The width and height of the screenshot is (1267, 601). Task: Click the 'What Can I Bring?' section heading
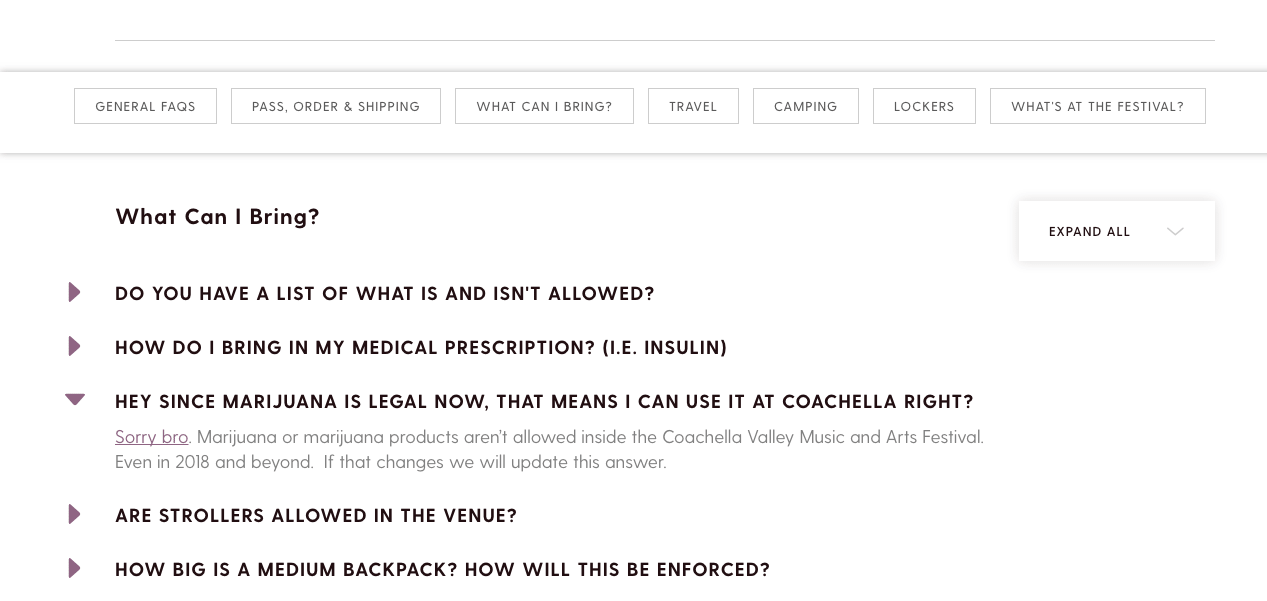[217, 216]
